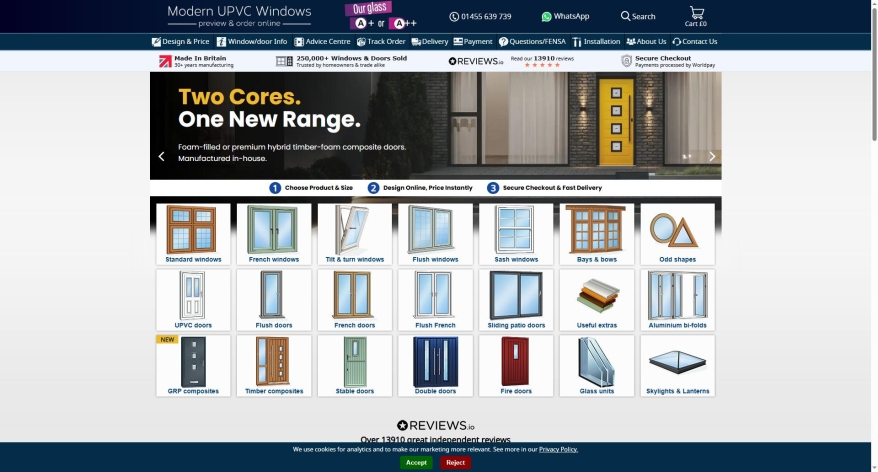
Task: Choose Aluminium bi-folds category
Action: (x=678, y=300)
